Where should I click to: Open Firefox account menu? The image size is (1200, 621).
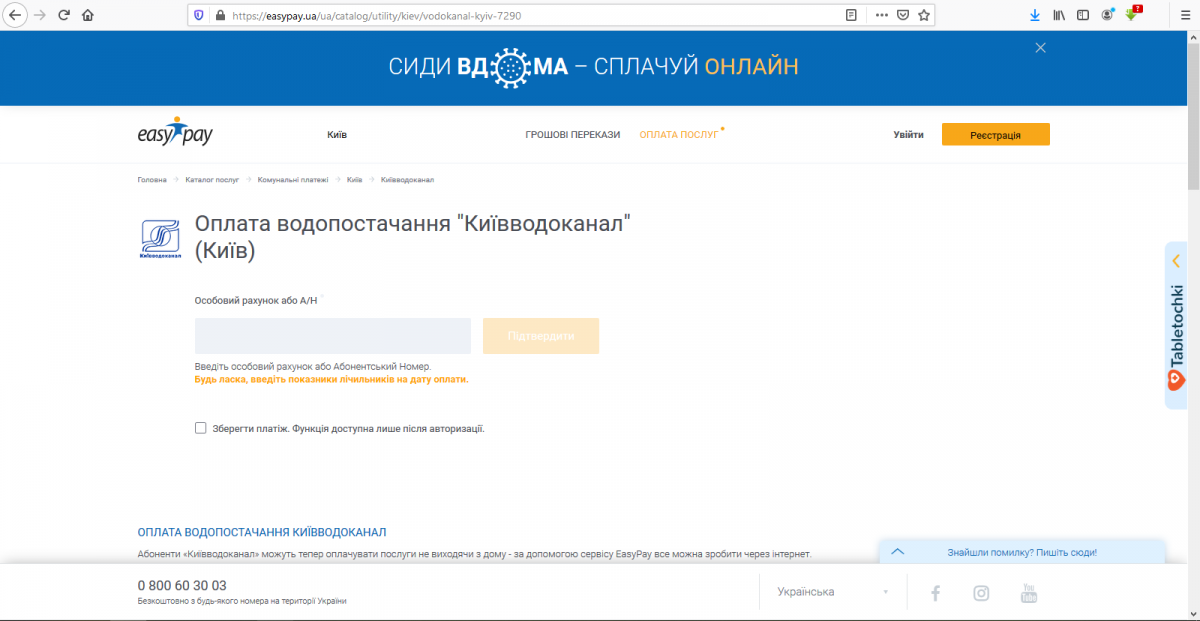[1108, 15]
